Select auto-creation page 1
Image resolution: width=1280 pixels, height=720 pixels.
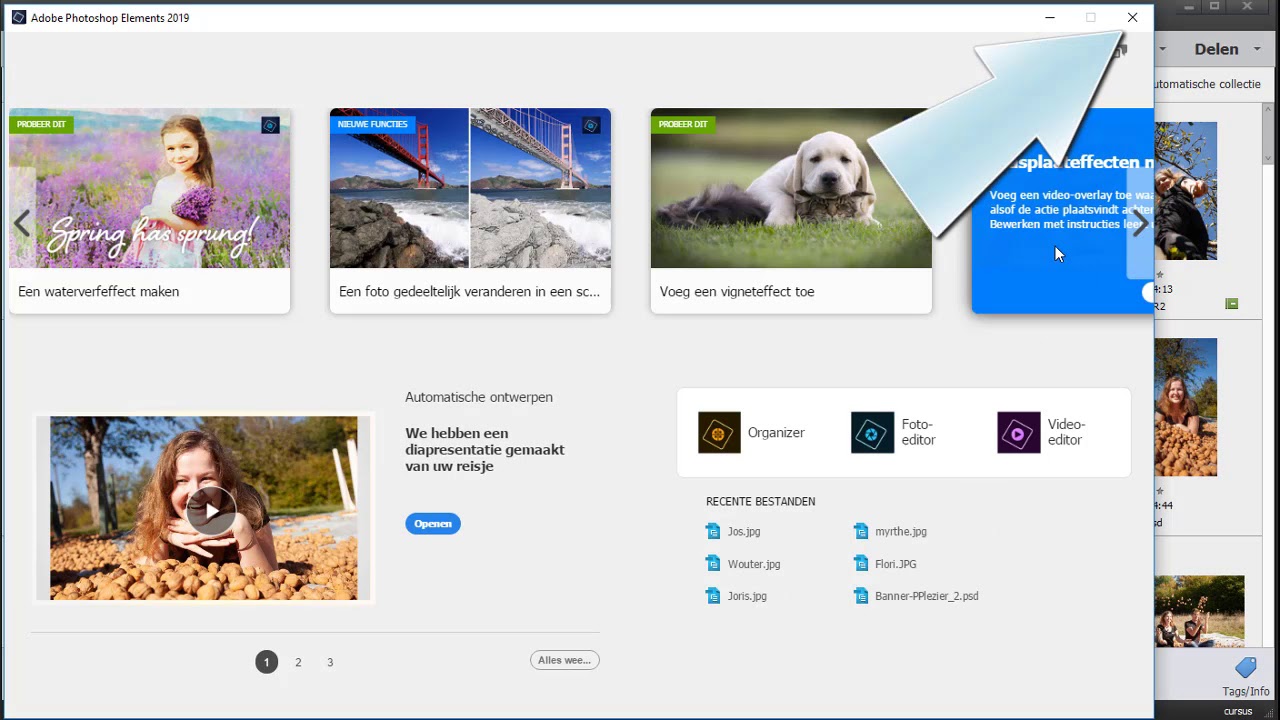point(266,662)
